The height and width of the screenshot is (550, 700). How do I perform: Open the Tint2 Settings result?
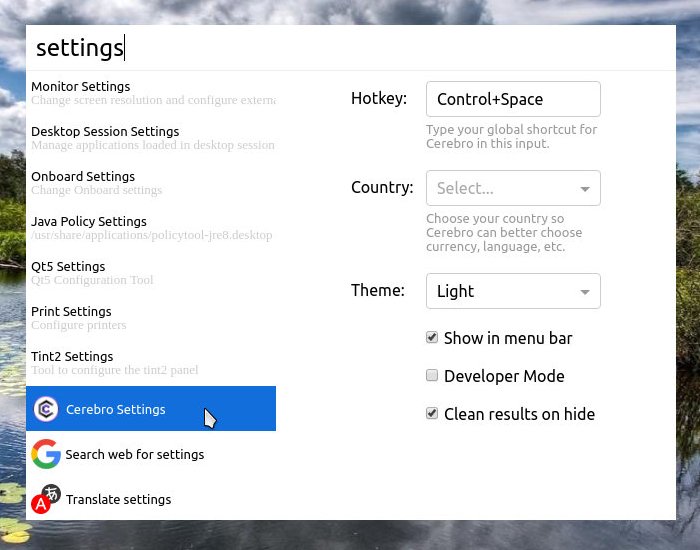click(151, 363)
